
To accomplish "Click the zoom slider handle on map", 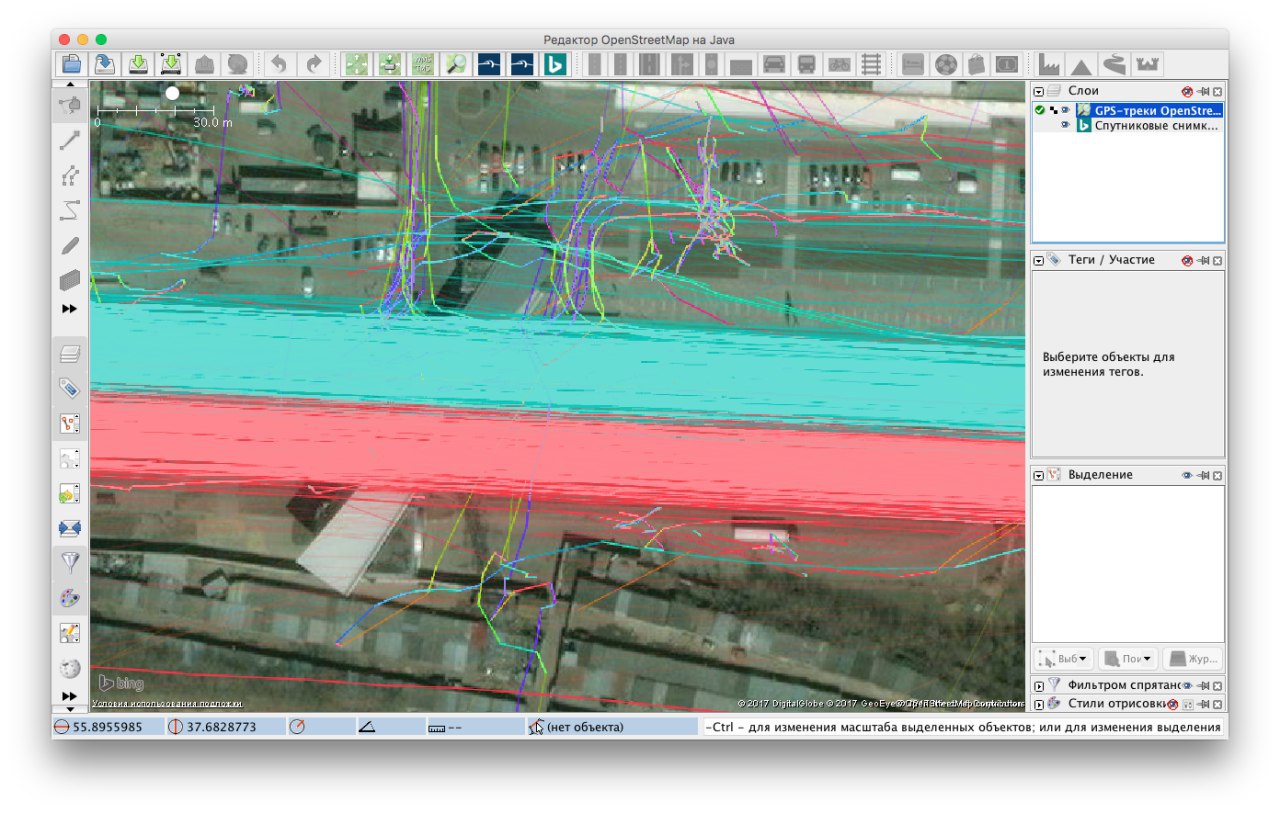I will (x=172, y=93).
